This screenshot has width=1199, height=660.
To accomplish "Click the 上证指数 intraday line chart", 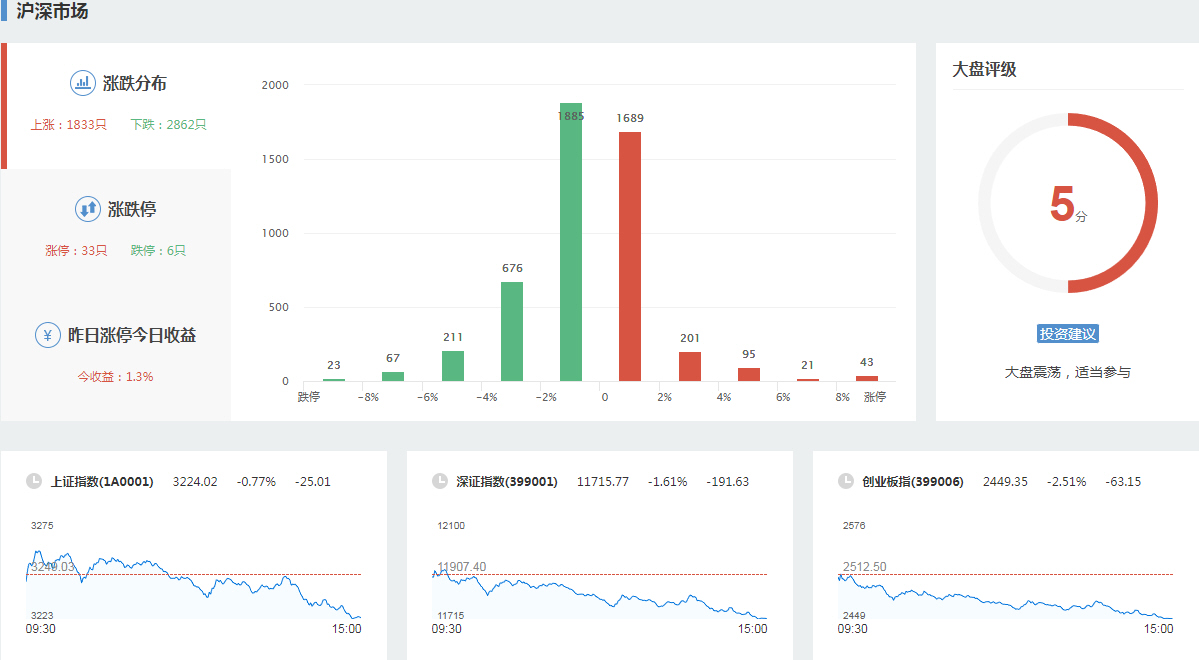I will [193, 580].
